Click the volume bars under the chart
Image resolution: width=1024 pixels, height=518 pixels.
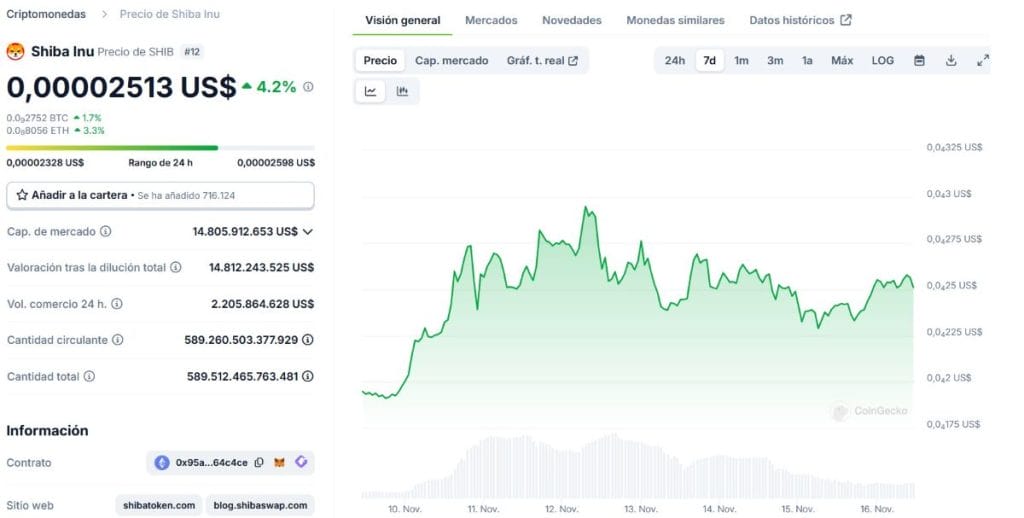[638, 467]
